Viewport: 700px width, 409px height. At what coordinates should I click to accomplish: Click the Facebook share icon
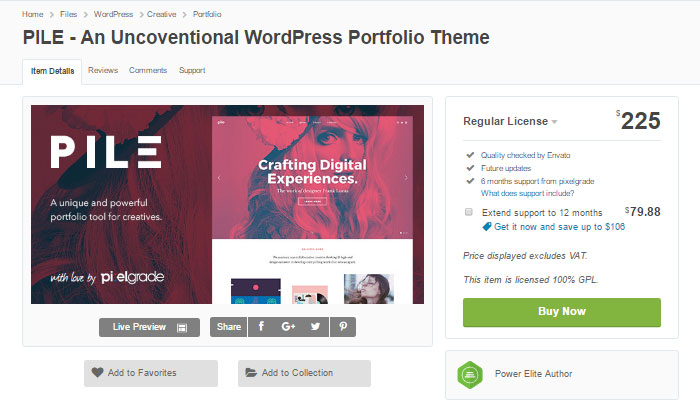[262, 327]
